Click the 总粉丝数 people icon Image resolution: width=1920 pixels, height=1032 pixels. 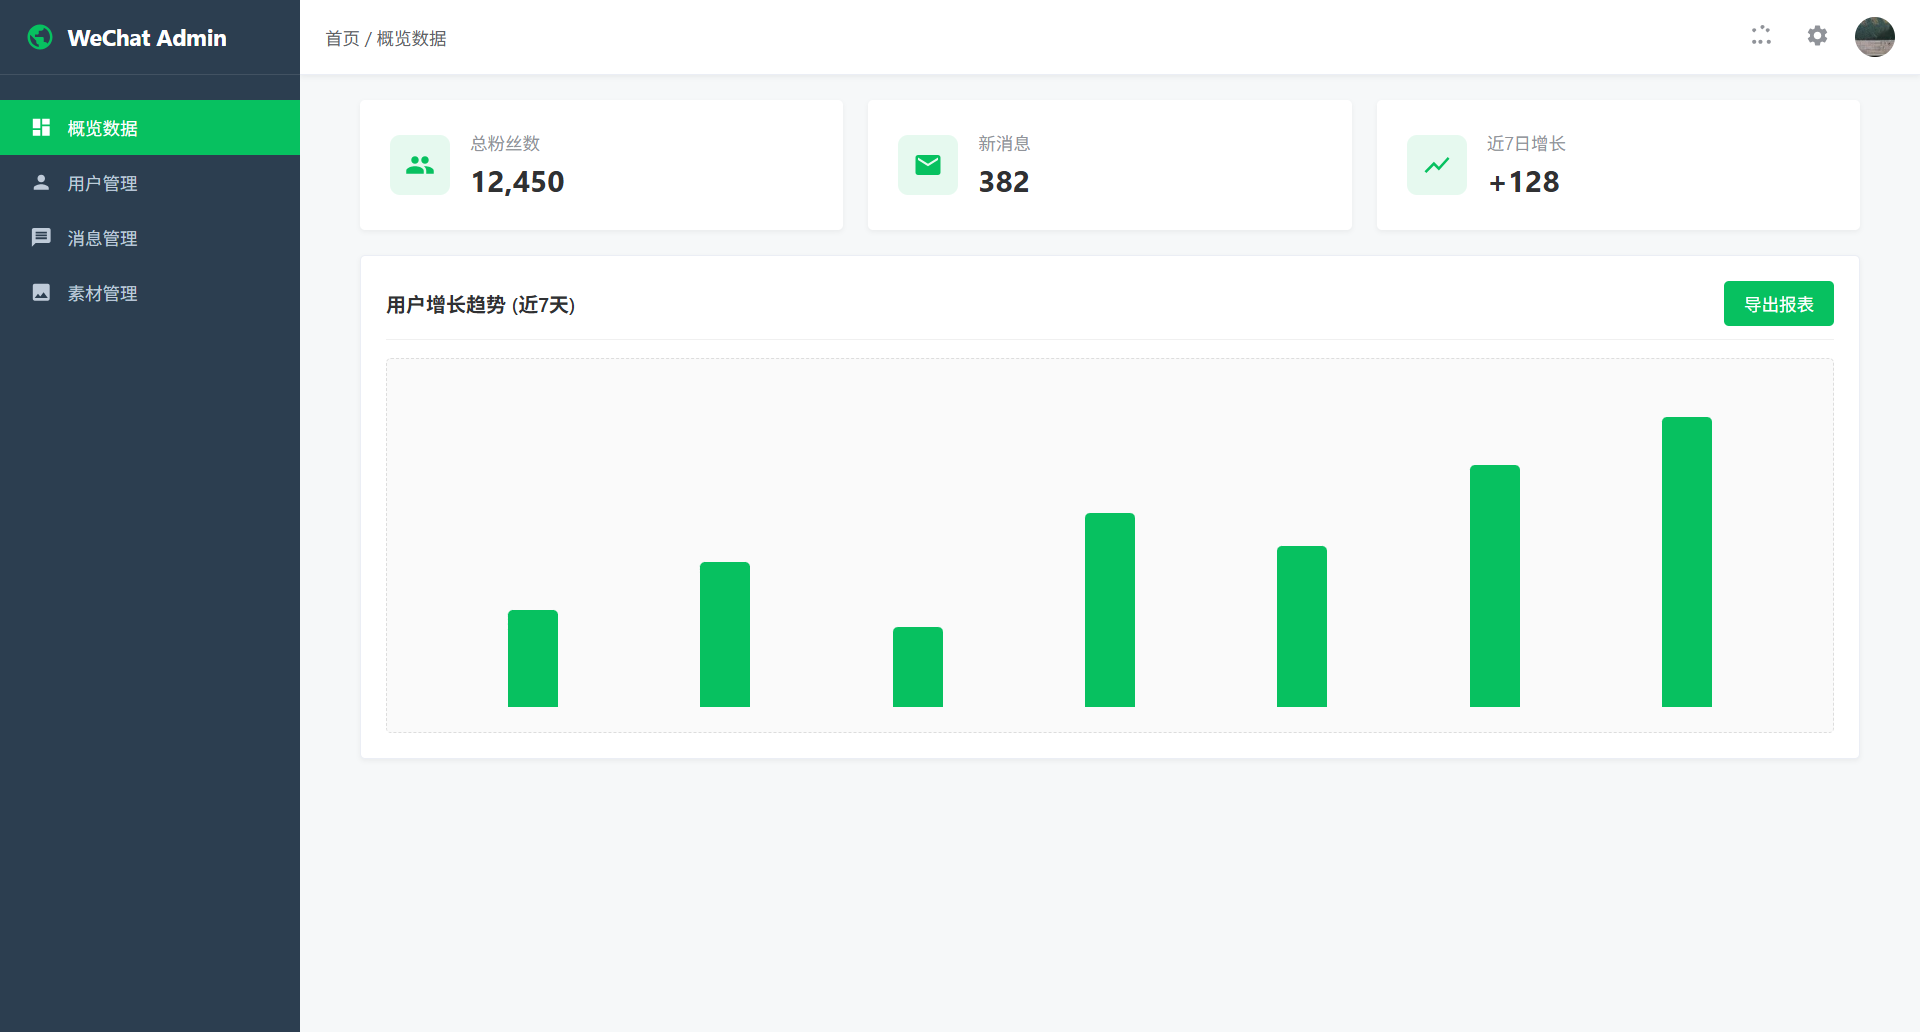tap(420, 165)
